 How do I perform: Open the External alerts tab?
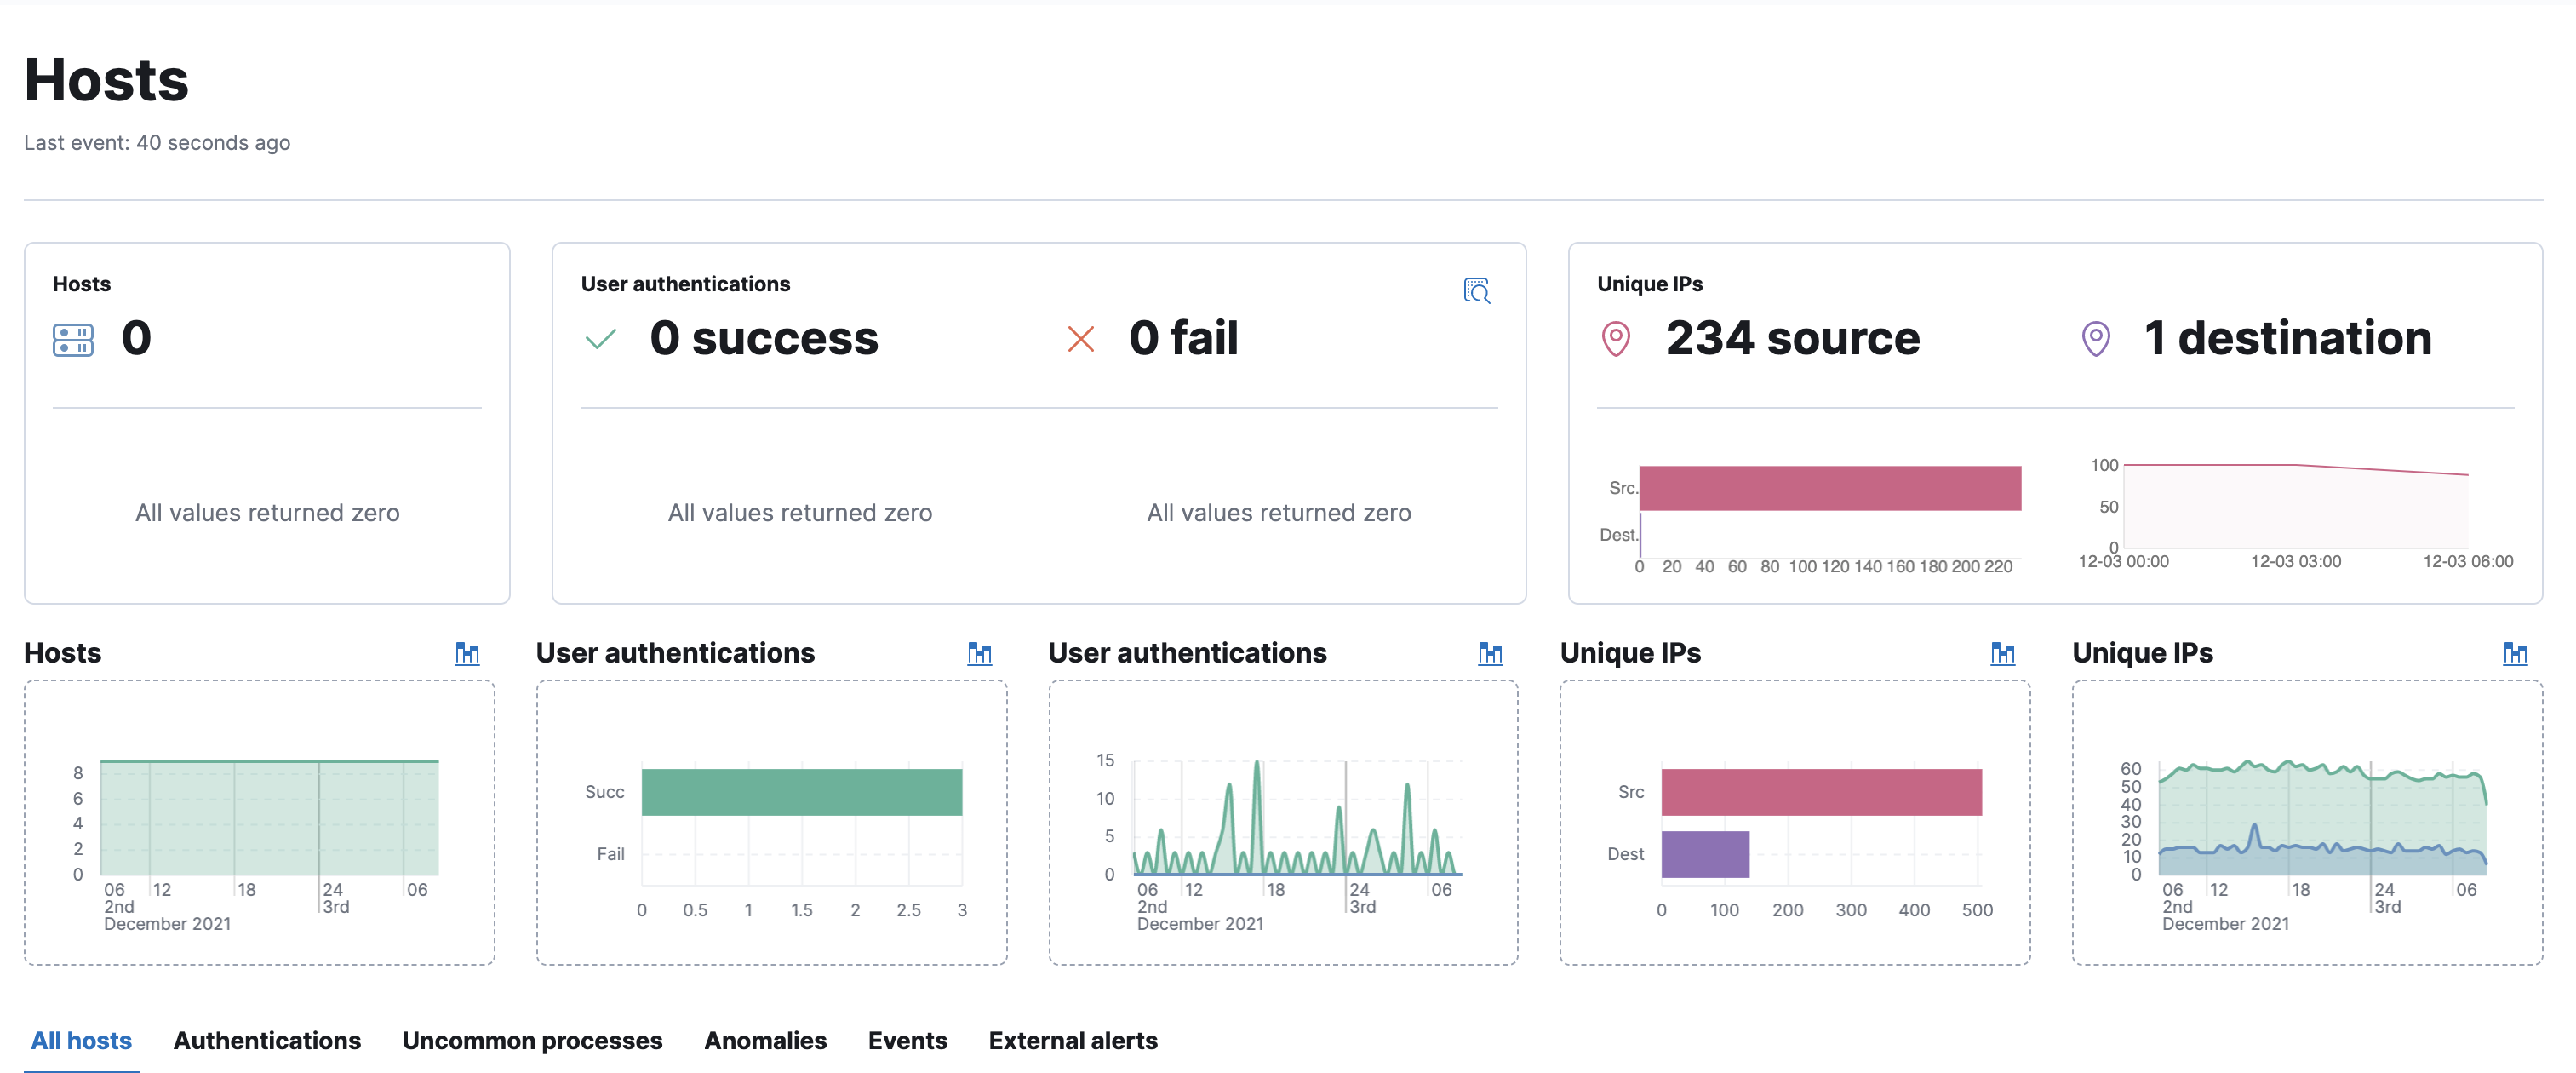1072,1040
